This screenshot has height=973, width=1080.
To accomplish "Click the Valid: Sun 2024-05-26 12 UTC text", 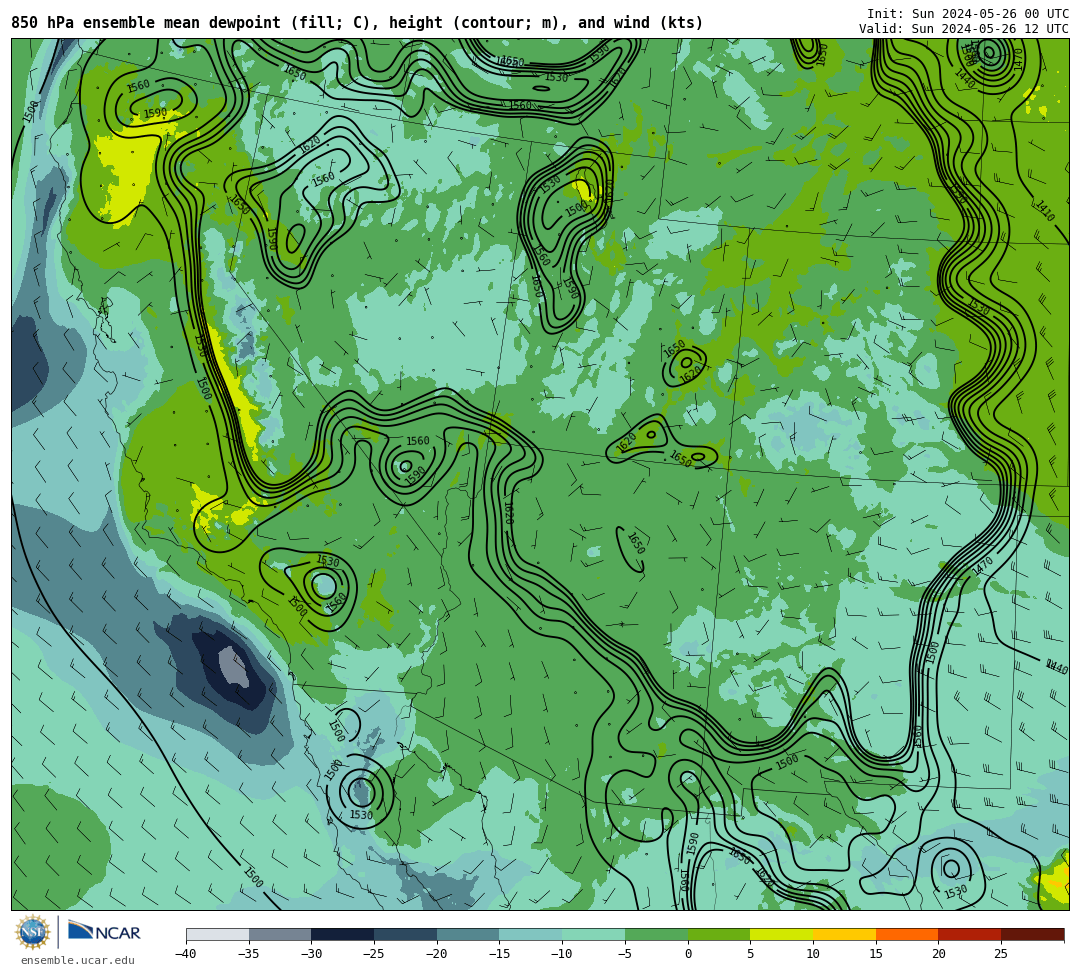I will [x=964, y=29].
